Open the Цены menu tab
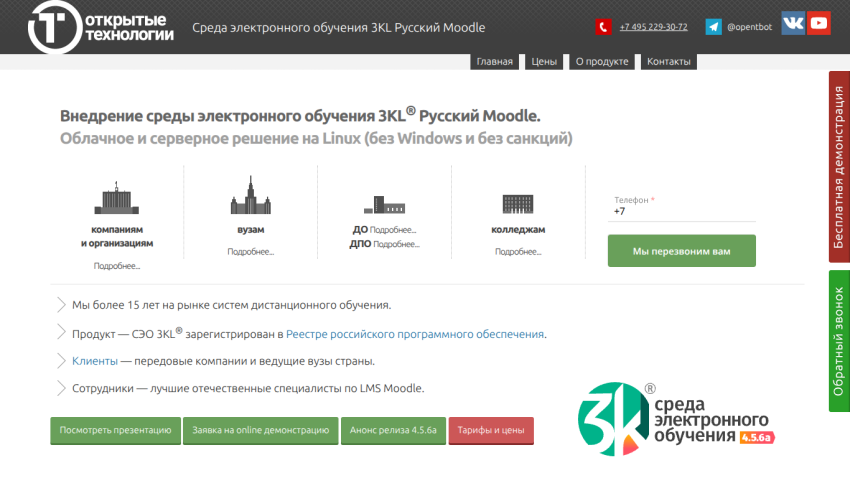 click(x=544, y=62)
